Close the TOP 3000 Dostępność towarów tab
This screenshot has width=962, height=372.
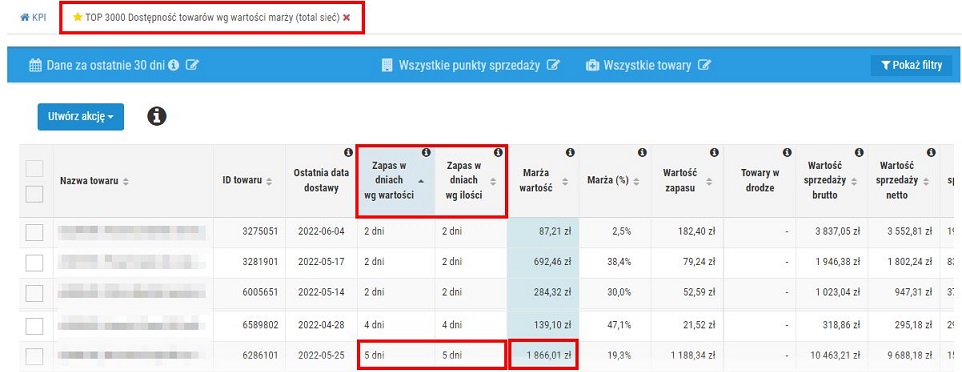point(347,18)
